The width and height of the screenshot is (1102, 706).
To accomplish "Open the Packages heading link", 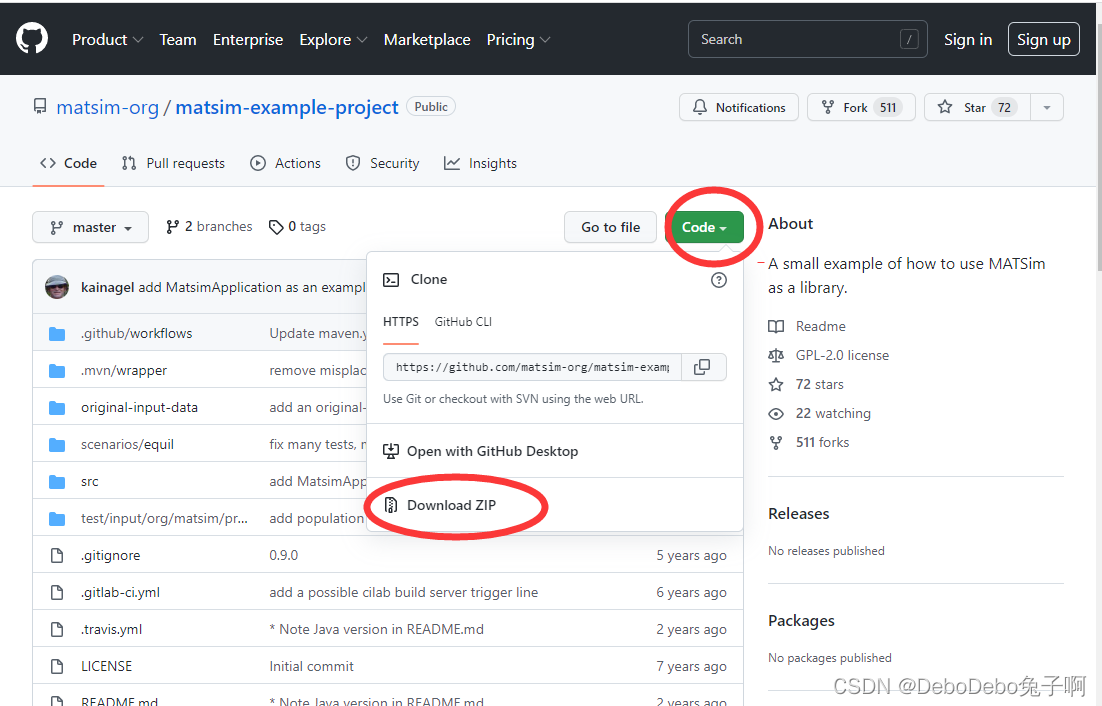I will (801, 621).
